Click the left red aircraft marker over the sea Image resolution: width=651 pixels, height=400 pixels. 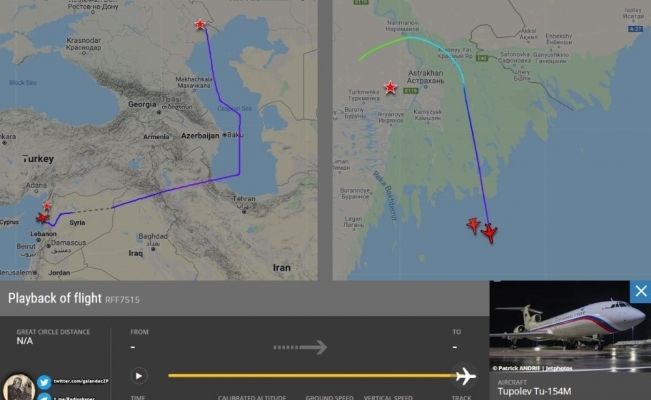[x=473, y=226]
